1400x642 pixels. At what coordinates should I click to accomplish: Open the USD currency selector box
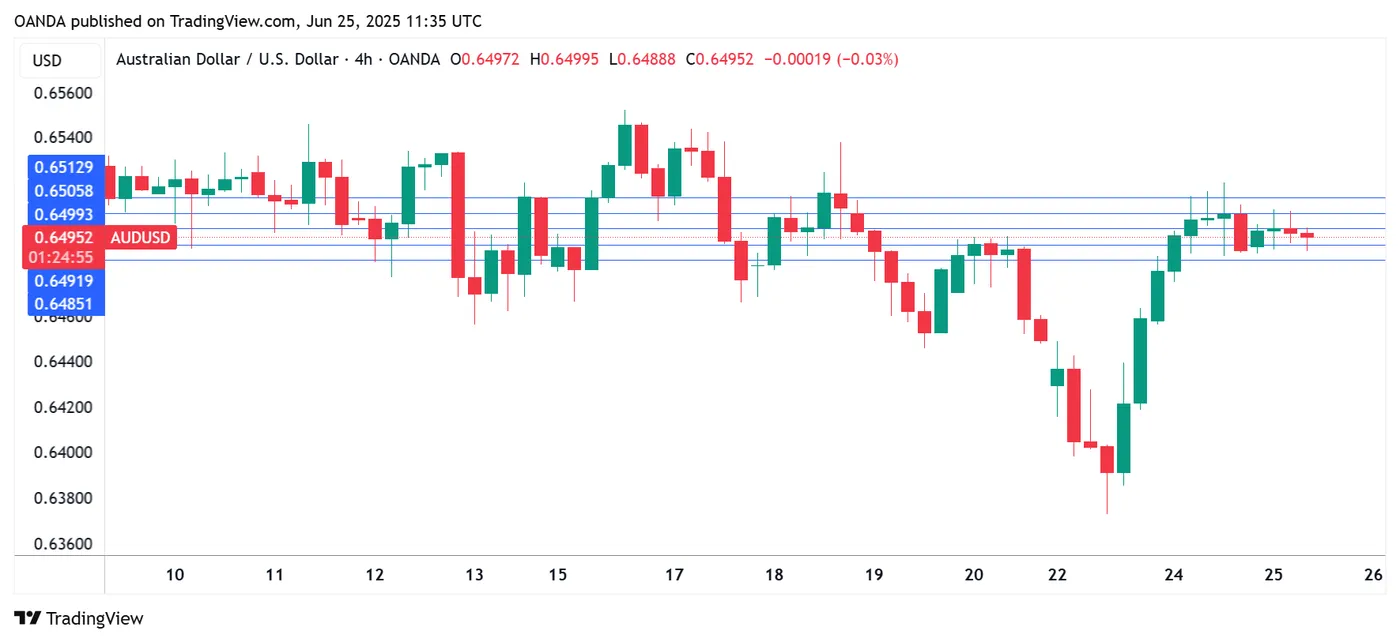pos(48,60)
